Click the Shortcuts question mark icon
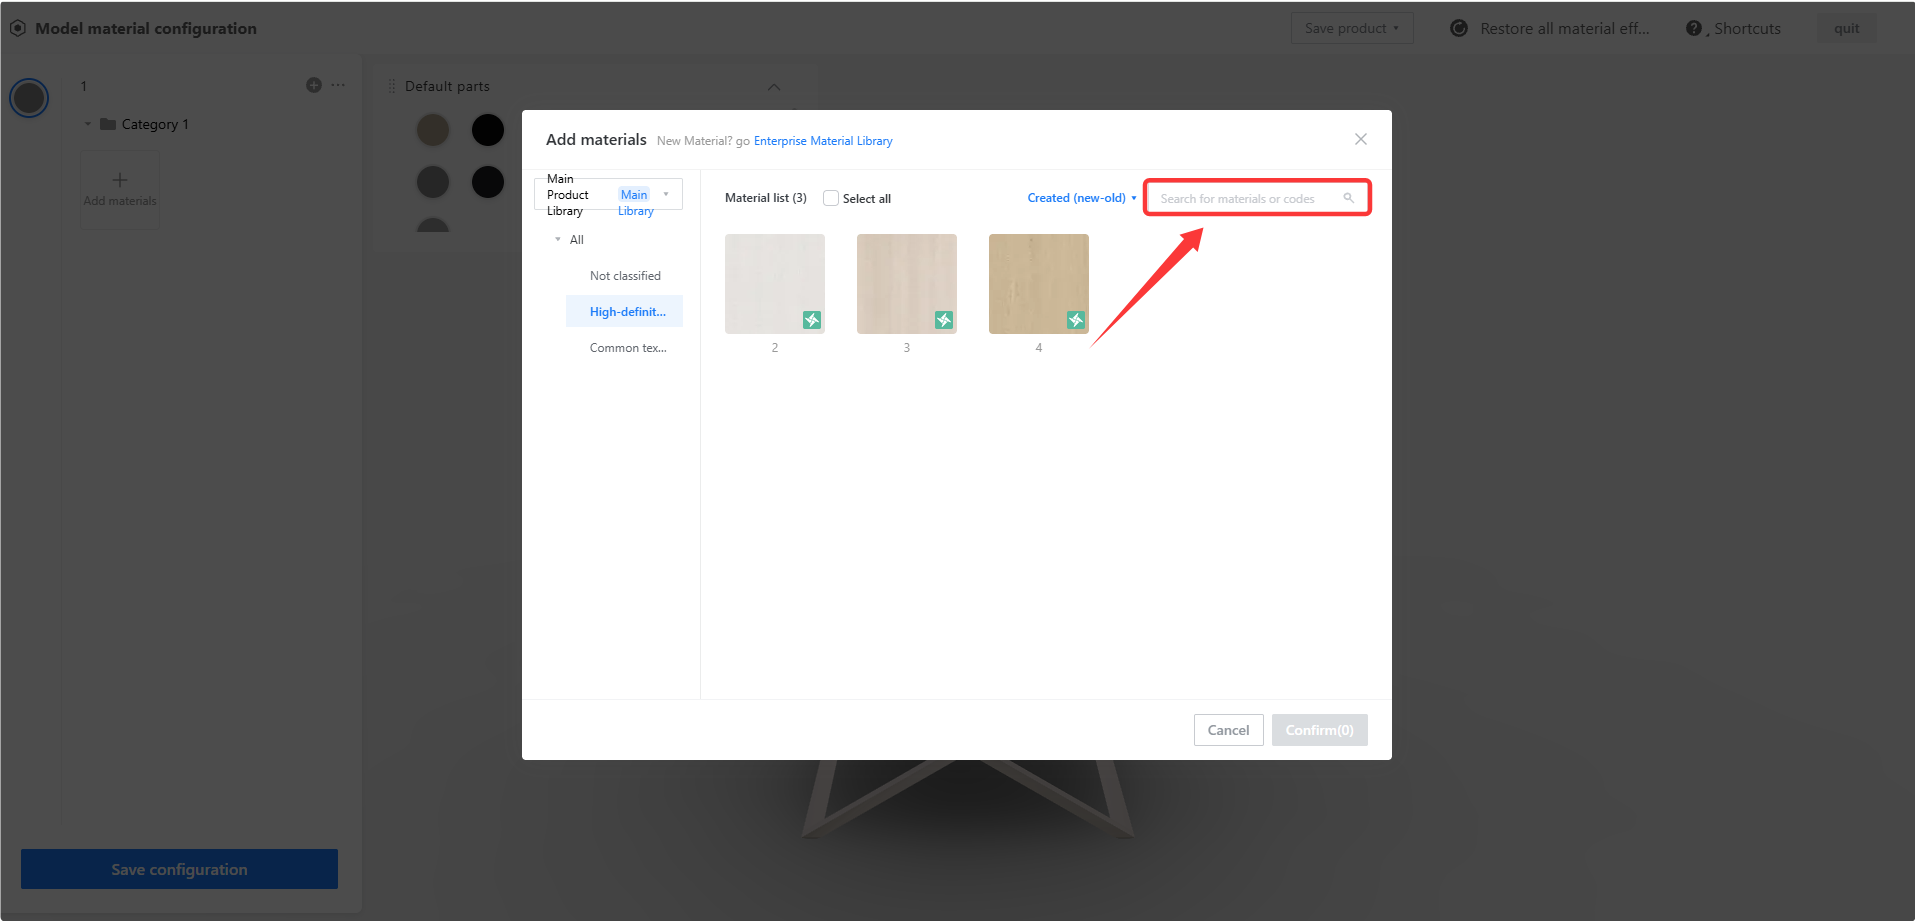The image size is (1915, 921). click(1694, 28)
